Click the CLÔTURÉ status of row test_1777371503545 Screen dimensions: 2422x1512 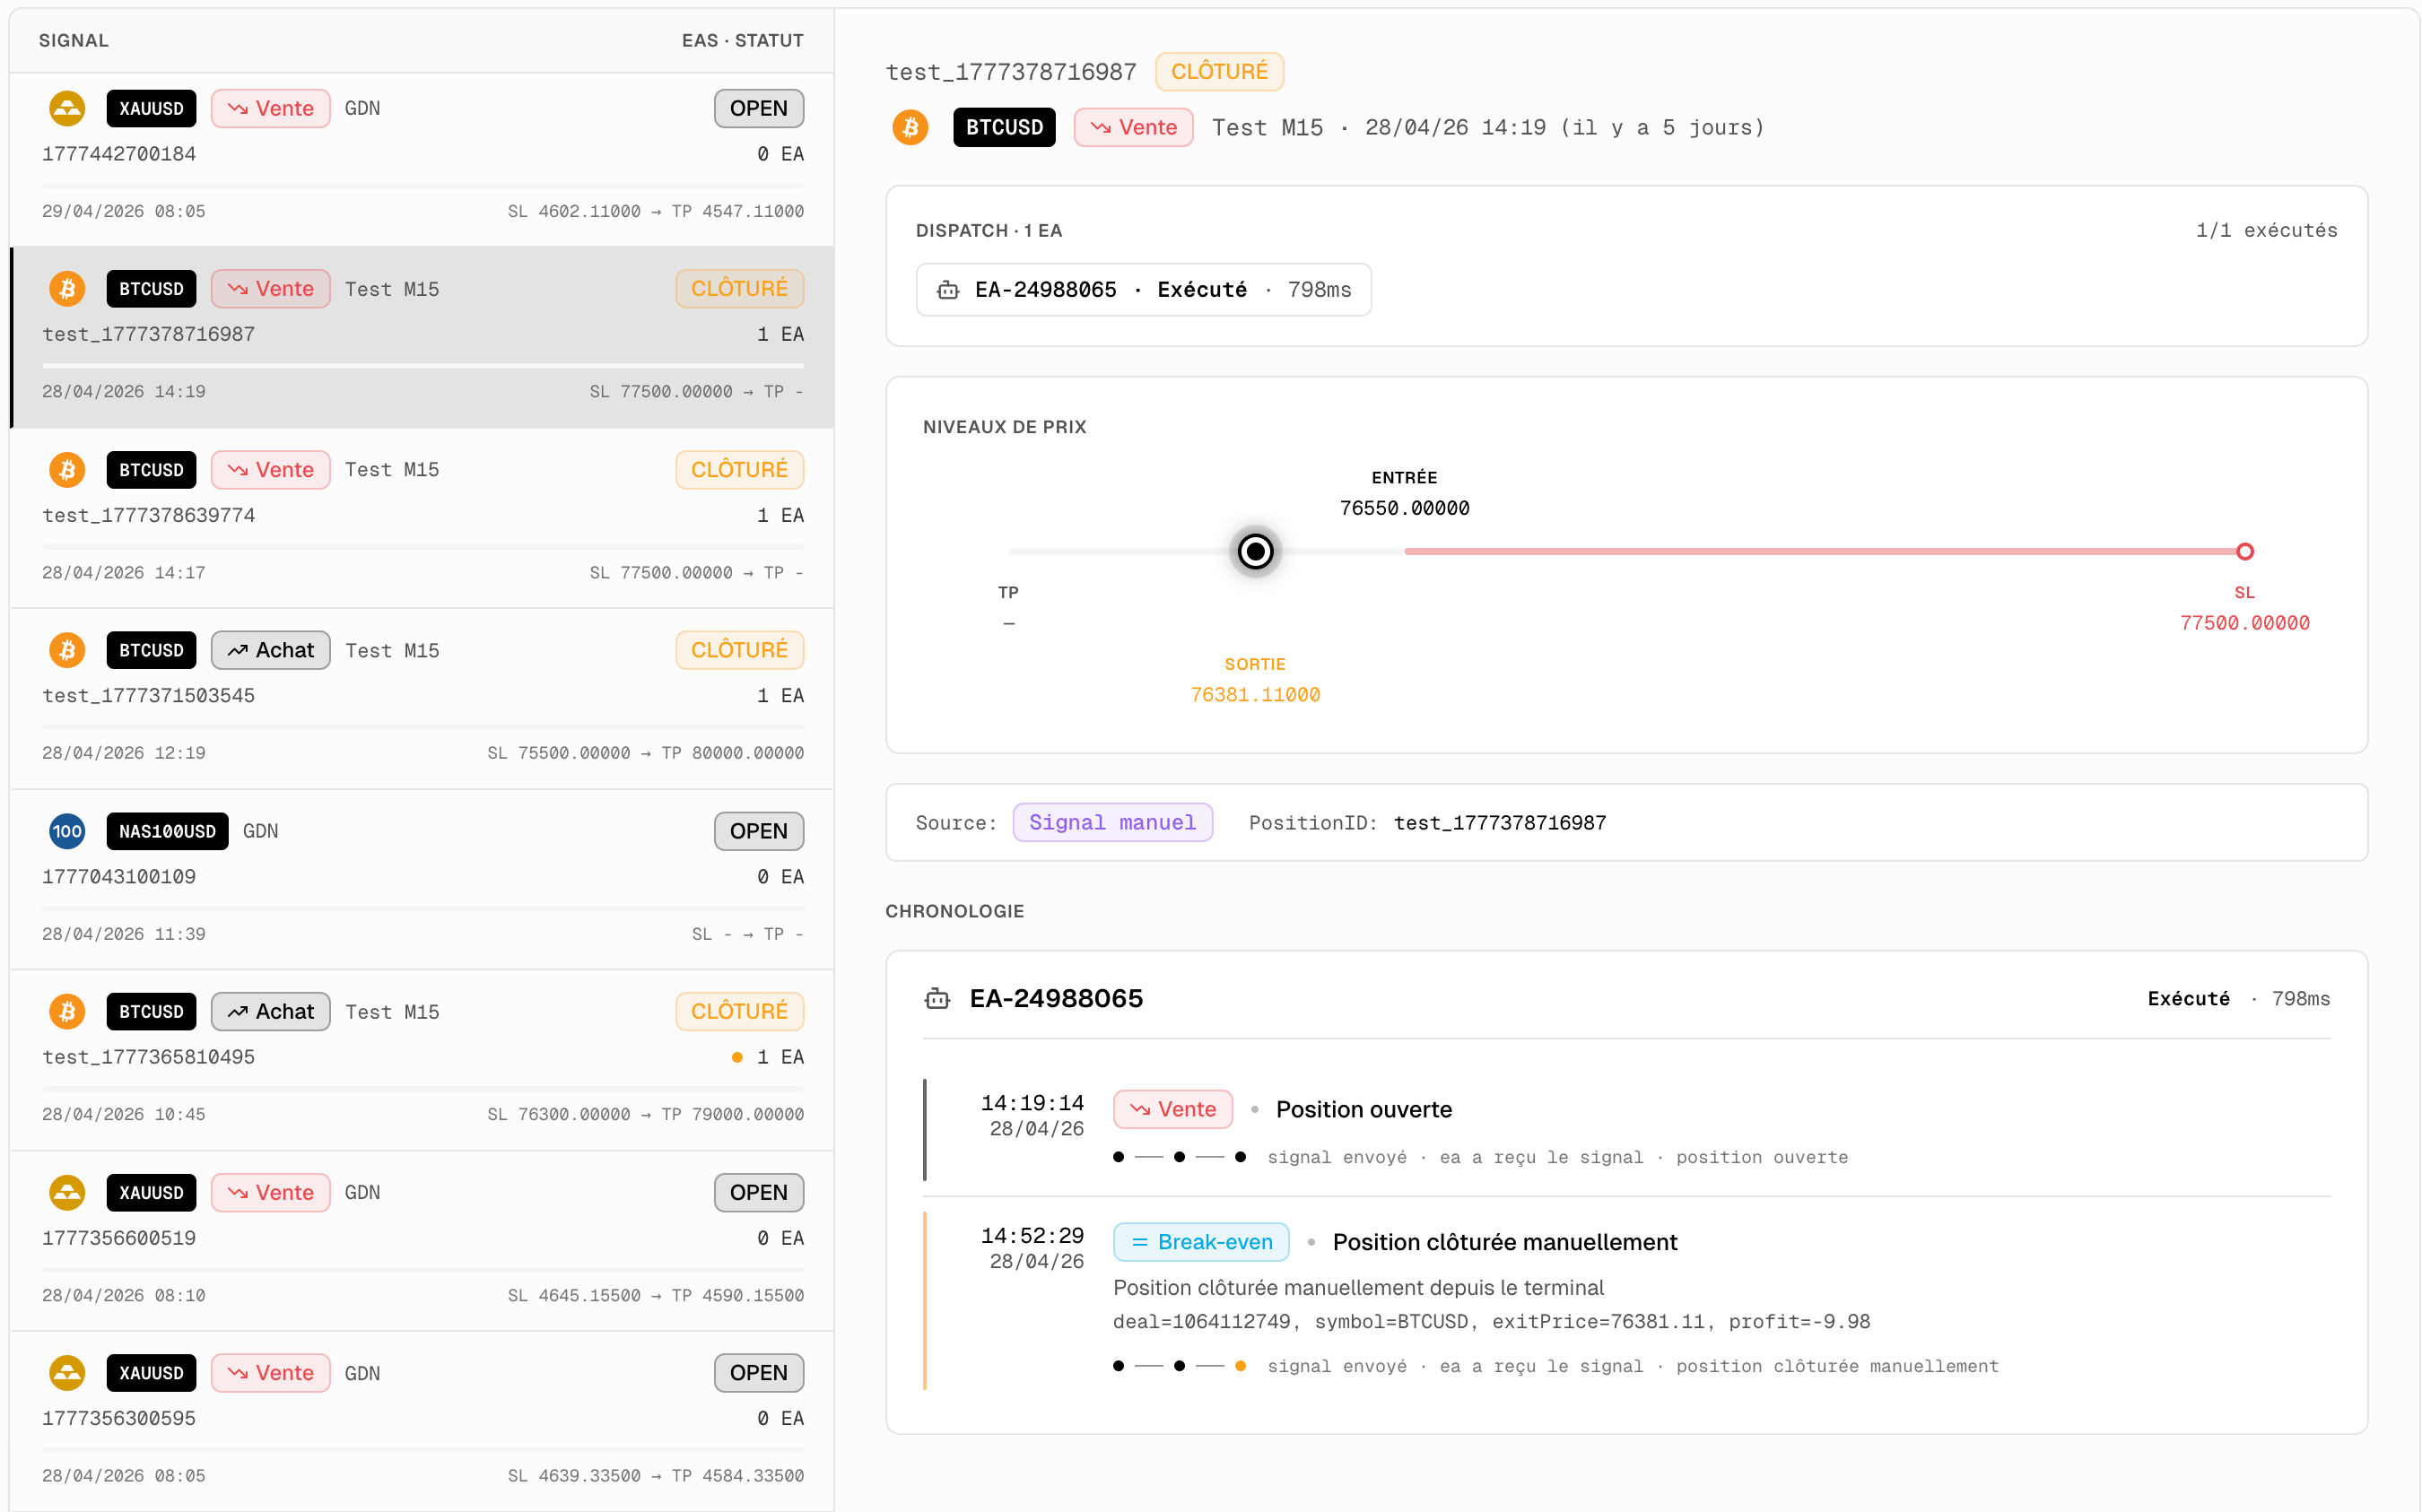coord(740,650)
